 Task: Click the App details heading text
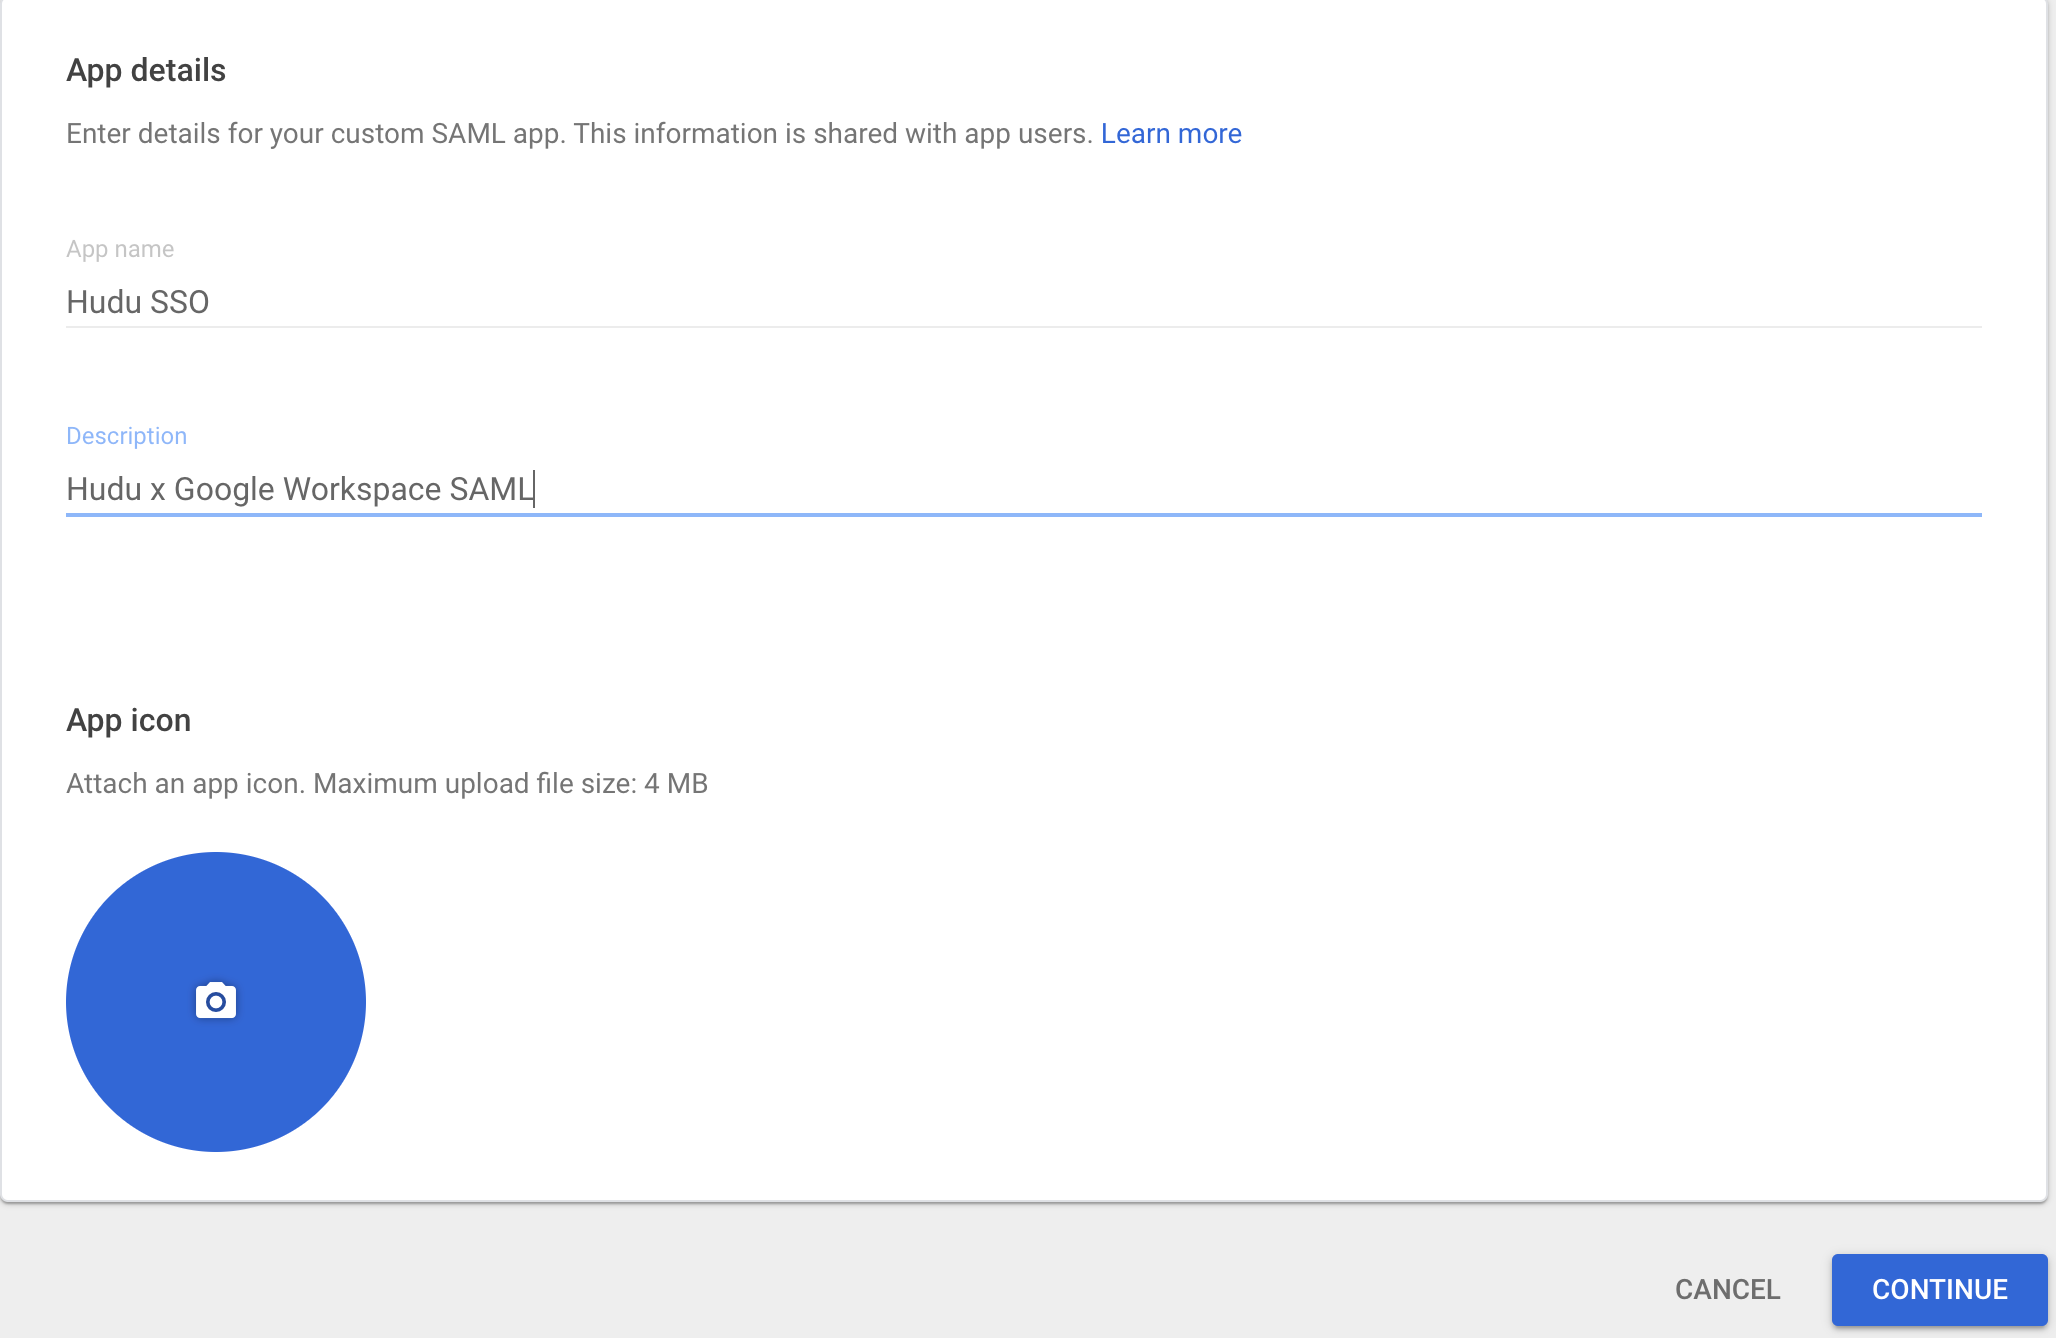coord(146,70)
